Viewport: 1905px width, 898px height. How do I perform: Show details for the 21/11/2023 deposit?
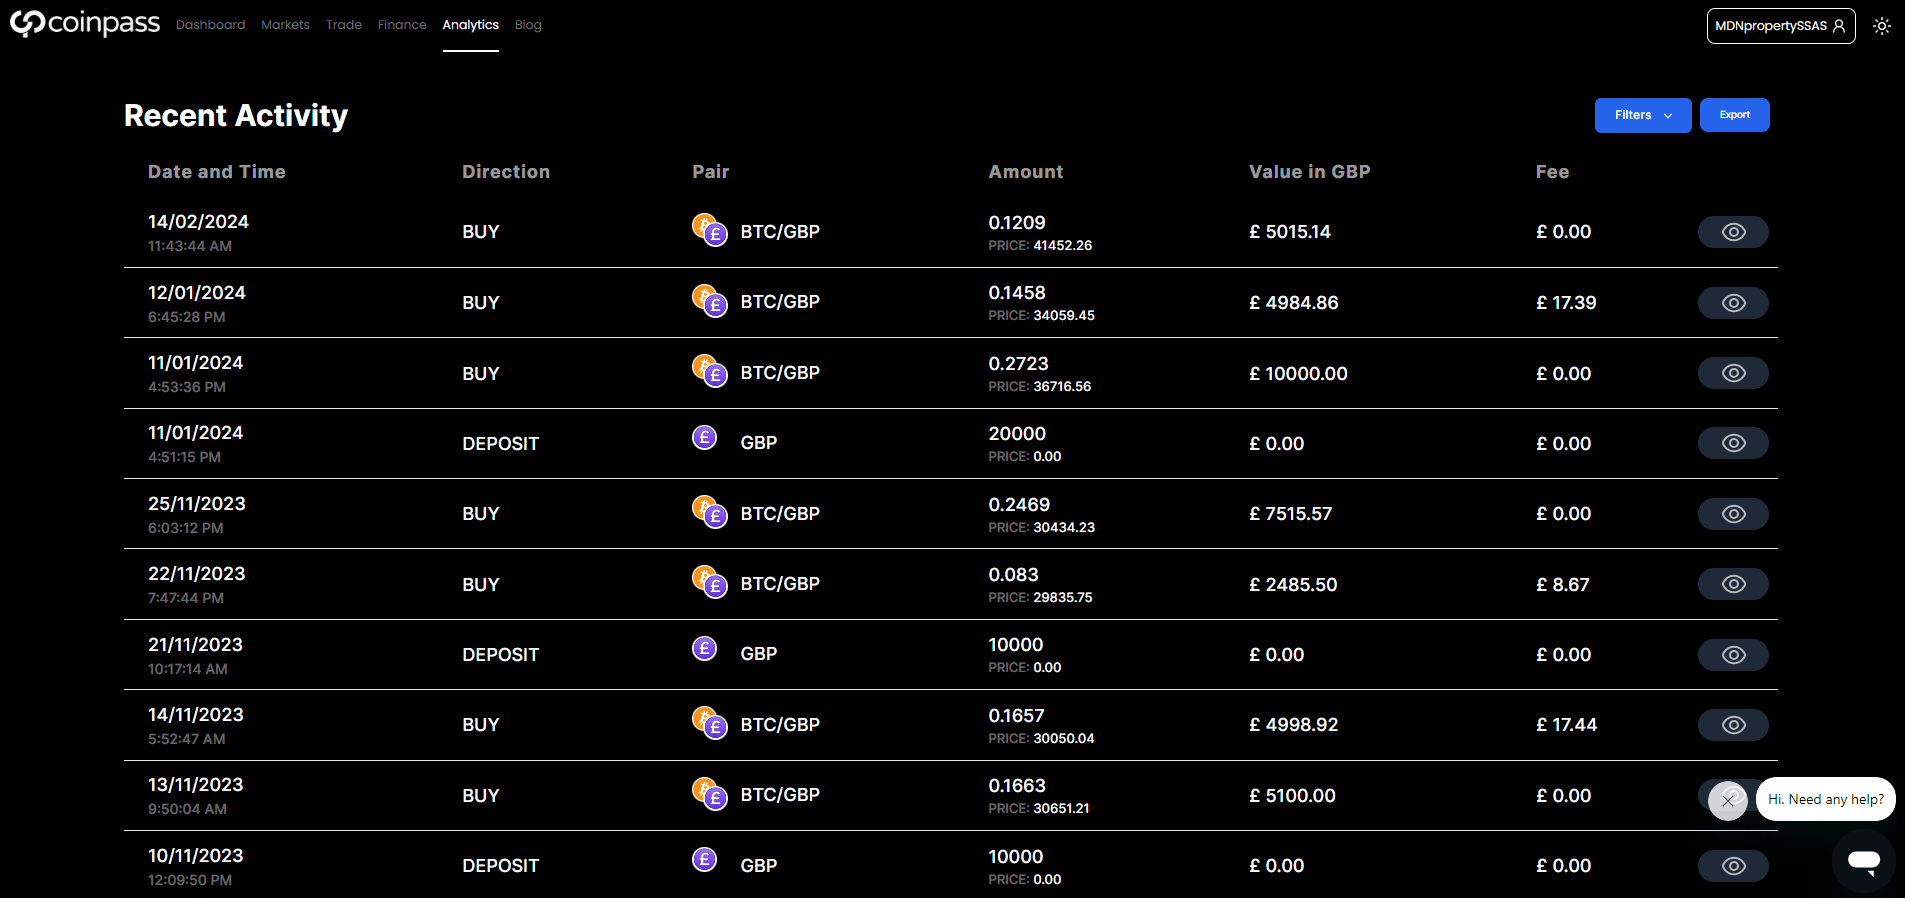coord(1733,655)
